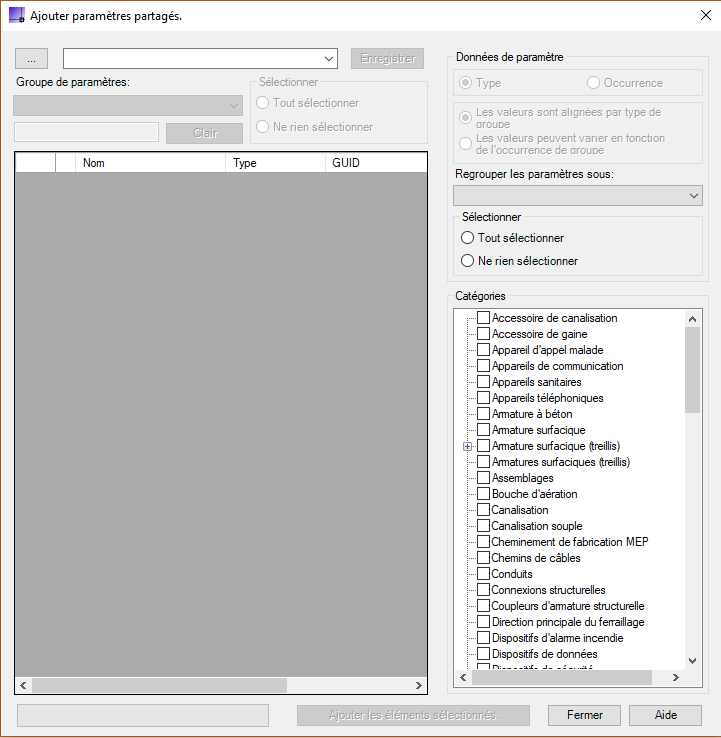Click the Fermer button
The image size is (721, 738).
pos(584,715)
